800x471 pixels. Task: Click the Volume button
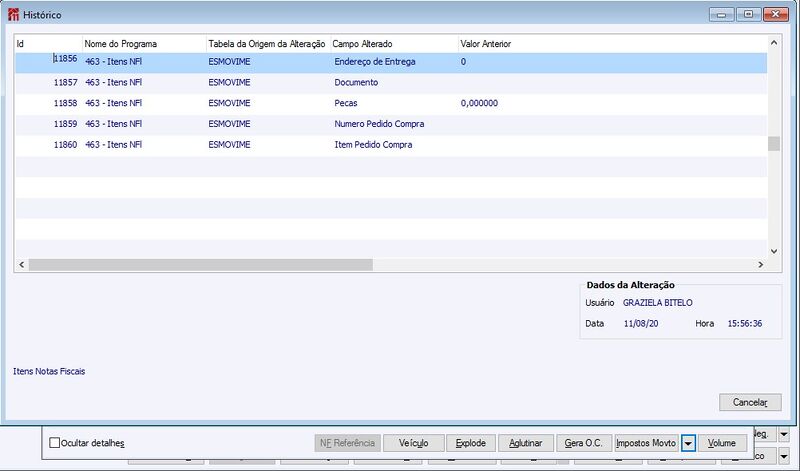(722, 443)
